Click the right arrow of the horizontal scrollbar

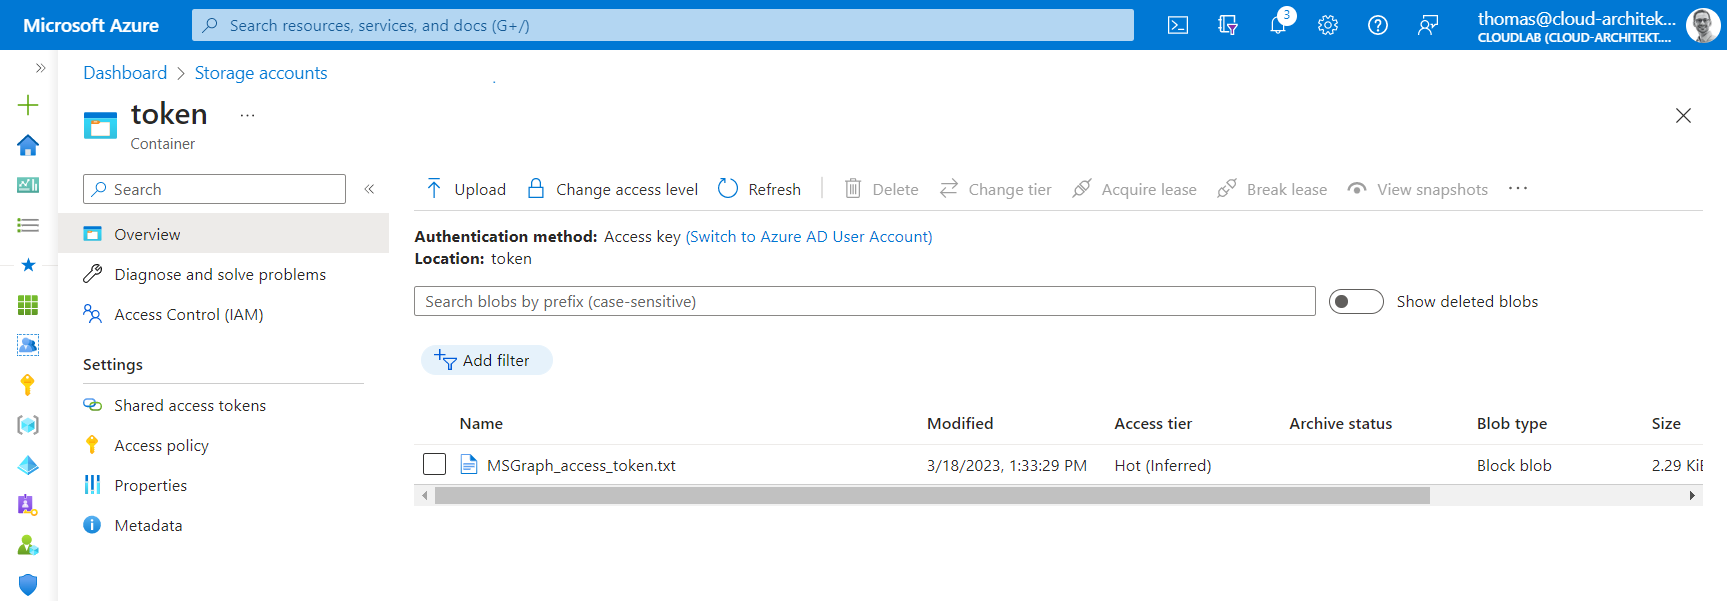click(1692, 495)
